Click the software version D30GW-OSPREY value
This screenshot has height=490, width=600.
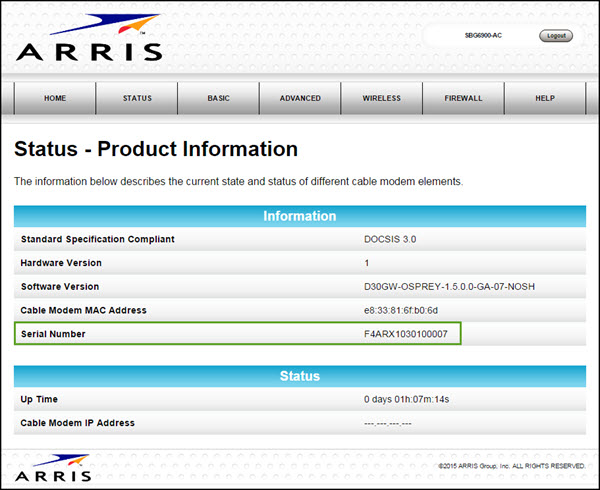[436, 286]
